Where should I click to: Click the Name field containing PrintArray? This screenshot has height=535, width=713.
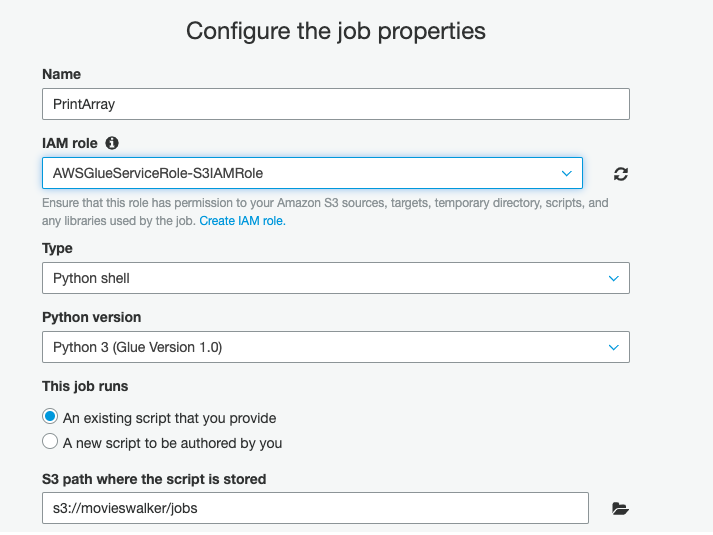click(336, 104)
